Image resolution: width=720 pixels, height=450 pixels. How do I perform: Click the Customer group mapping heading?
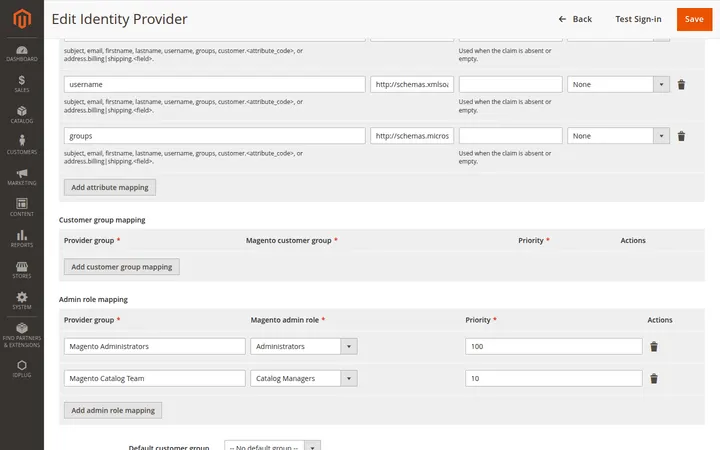pyautogui.click(x=102, y=220)
